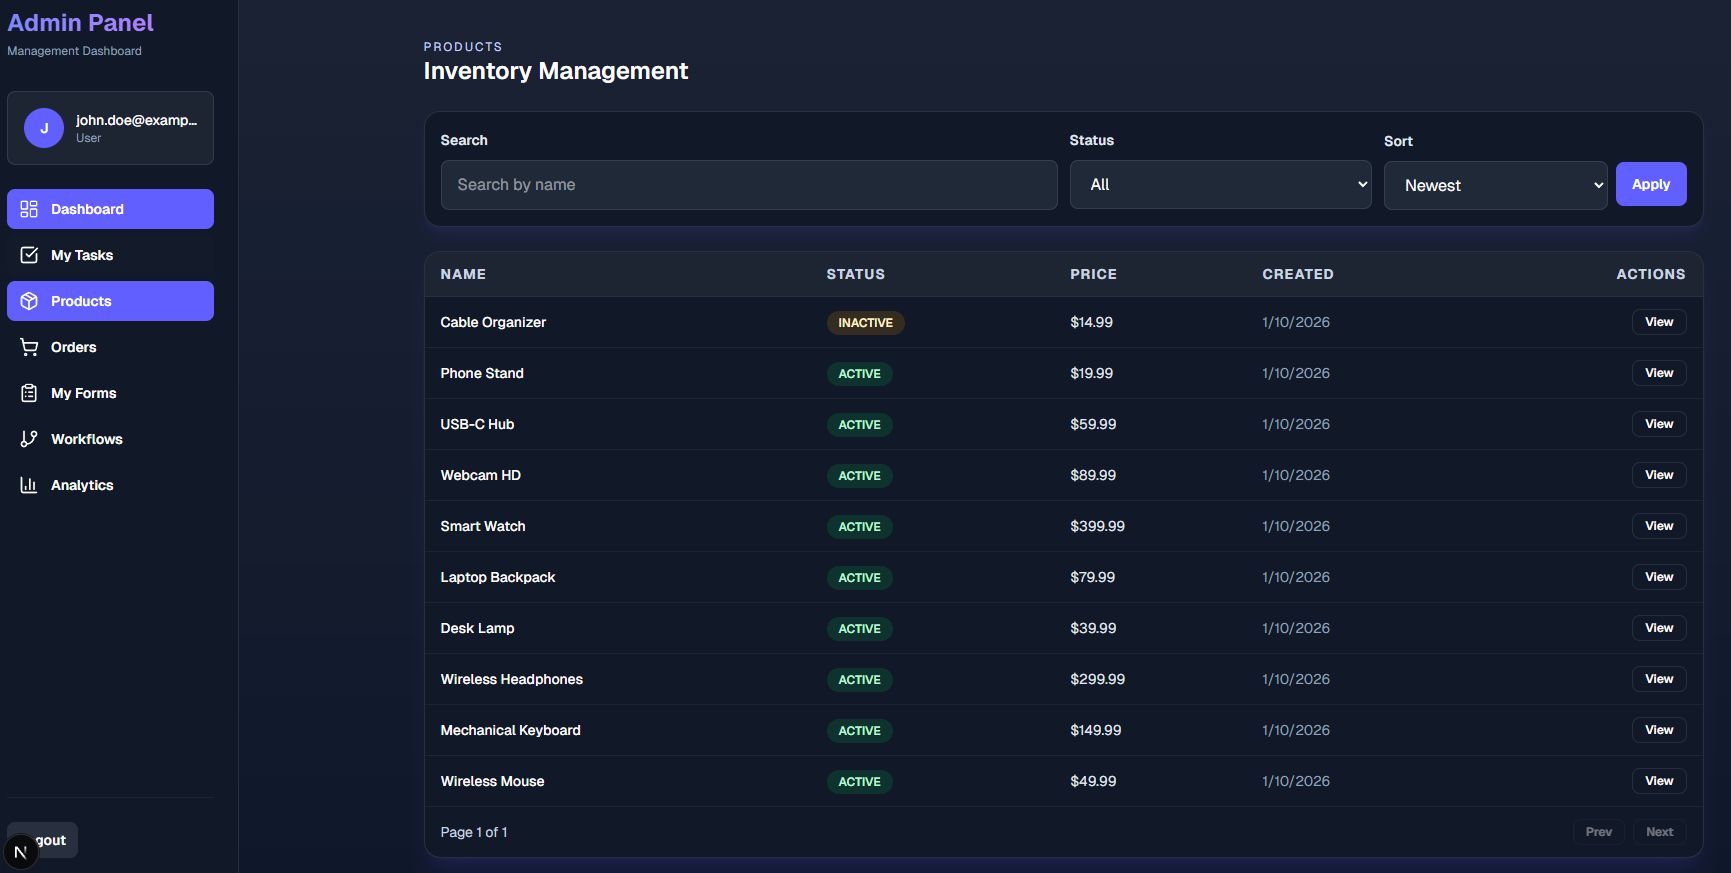Screen dimensions: 1731x873
Task: Focus the Search by name field
Action: click(748, 185)
